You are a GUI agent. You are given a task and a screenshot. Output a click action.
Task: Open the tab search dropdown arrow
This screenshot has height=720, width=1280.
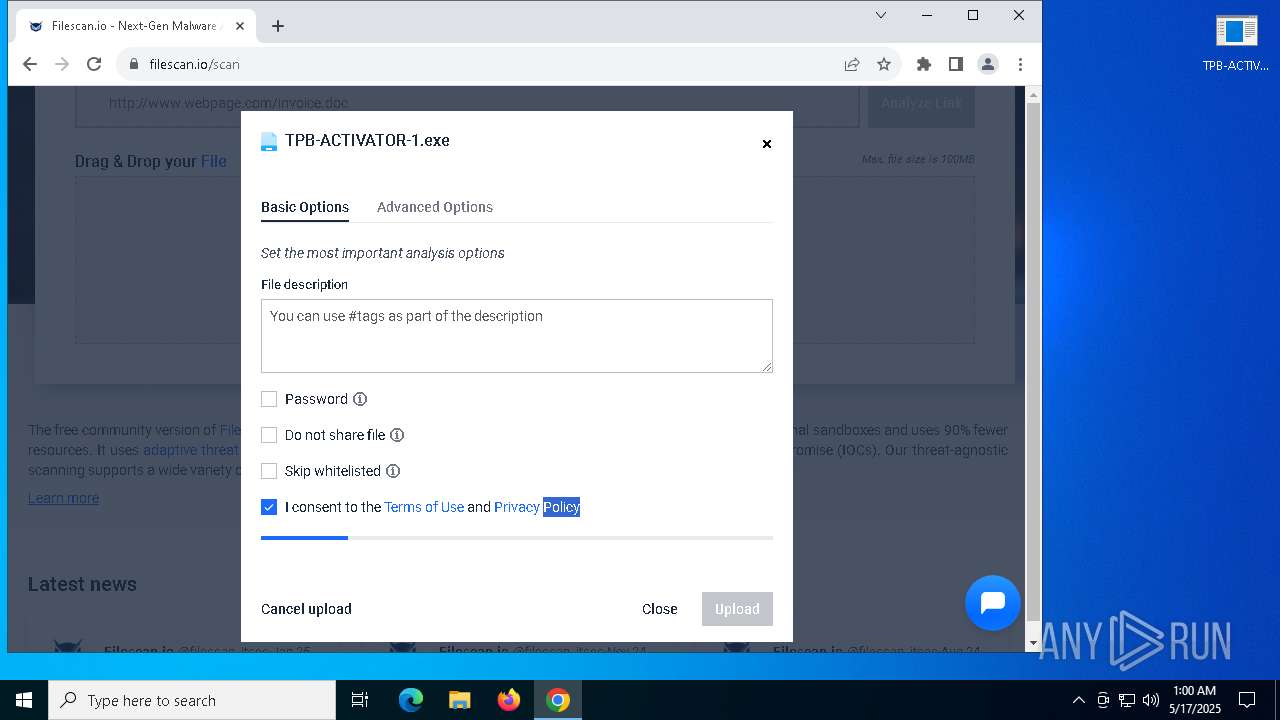click(881, 15)
